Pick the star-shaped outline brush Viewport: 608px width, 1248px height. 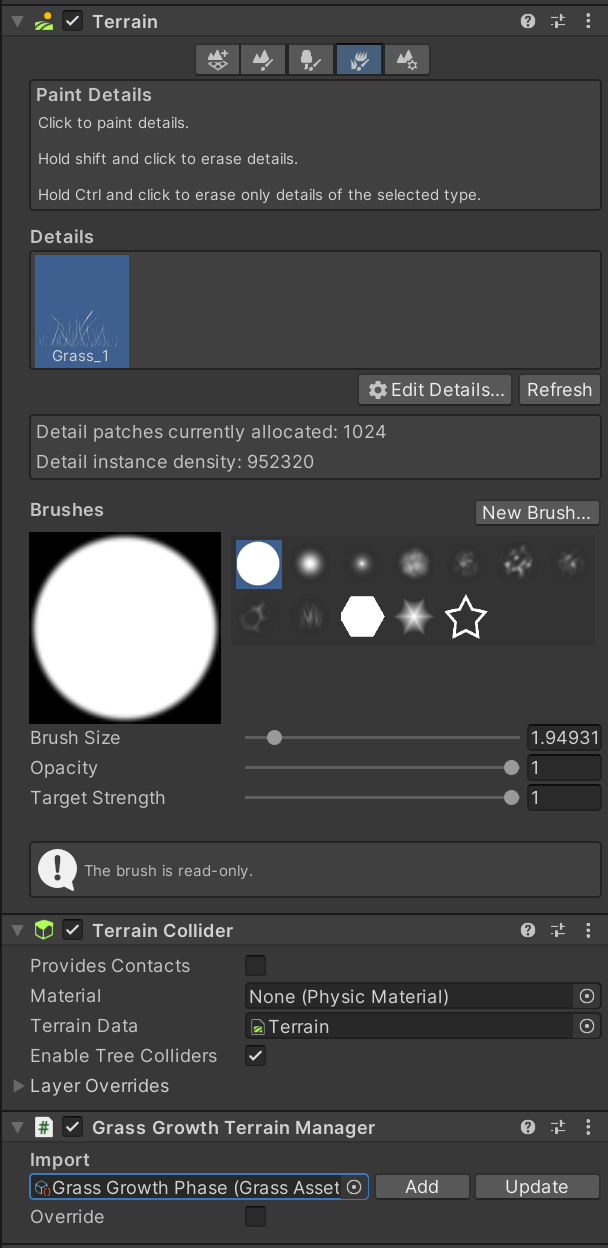click(x=465, y=618)
